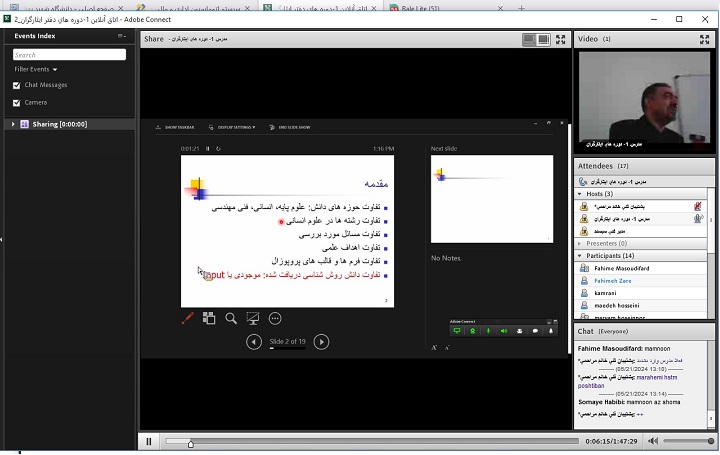Click the magnifier zoom icon under slide

click(x=231, y=318)
